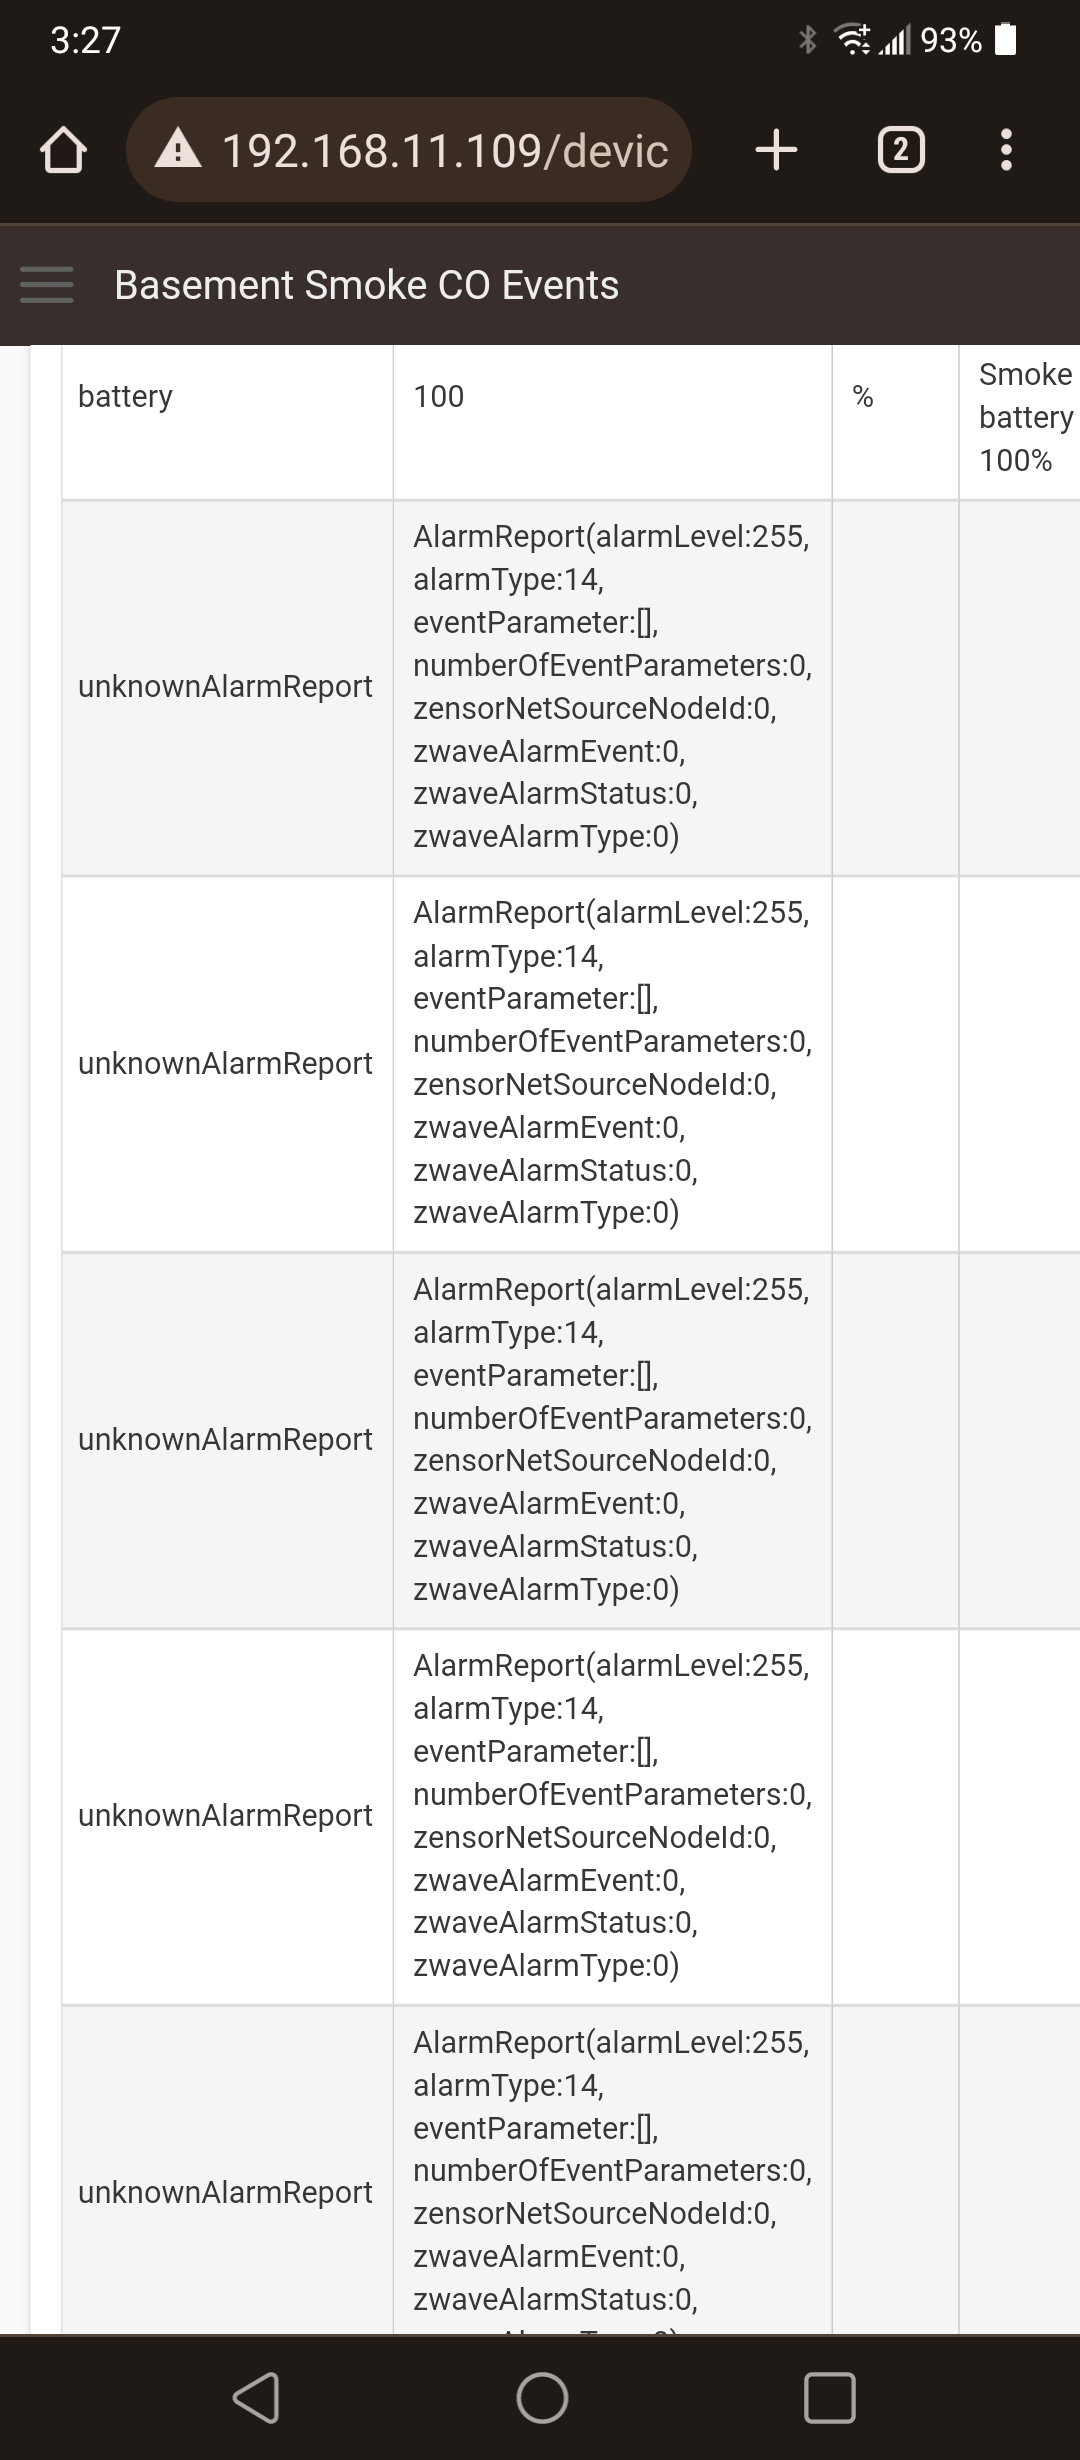Image resolution: width=1080 pixels, height=2460 pixels.
Task: Tap Android back navigation button
Action: click(255, 2397)
